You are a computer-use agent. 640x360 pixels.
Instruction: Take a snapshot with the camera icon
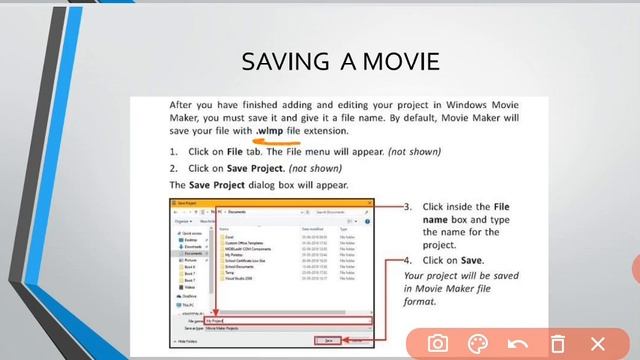438,344
